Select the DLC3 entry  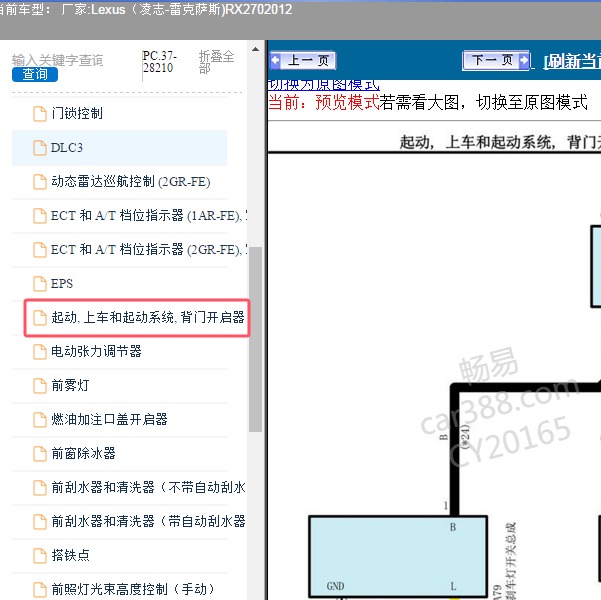point(67,148)
